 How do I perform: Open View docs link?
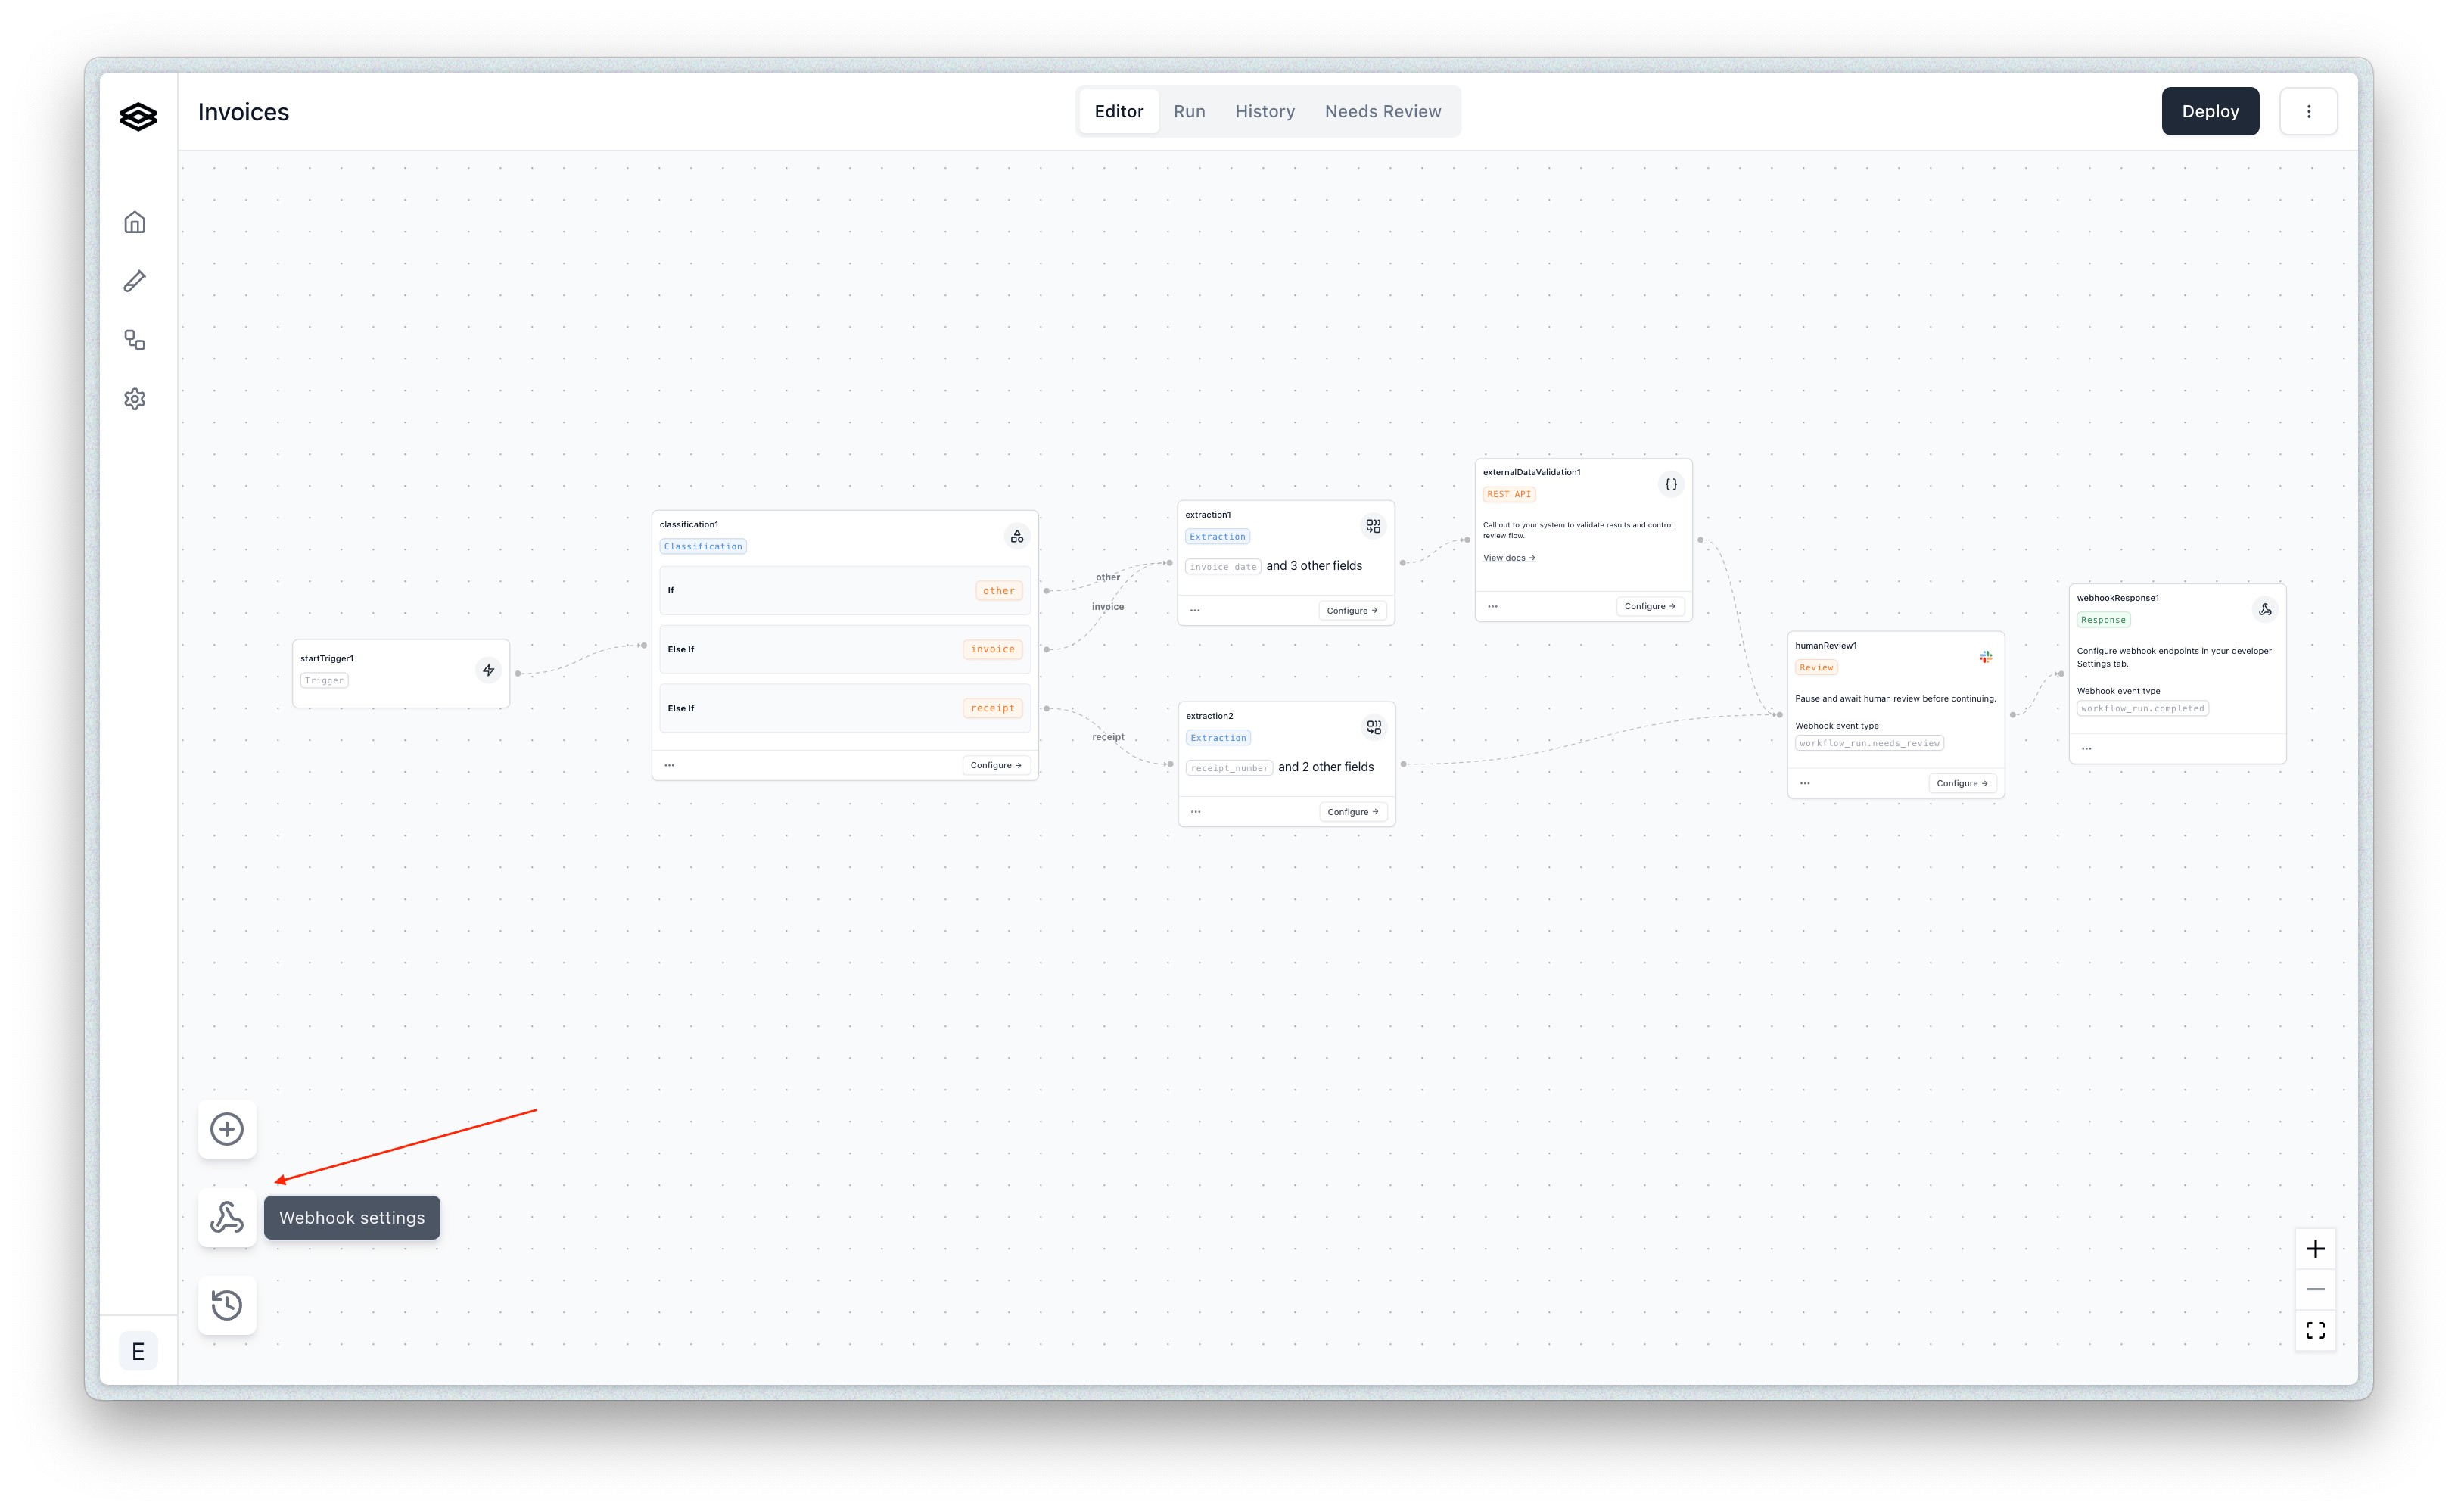[1508, 558]
